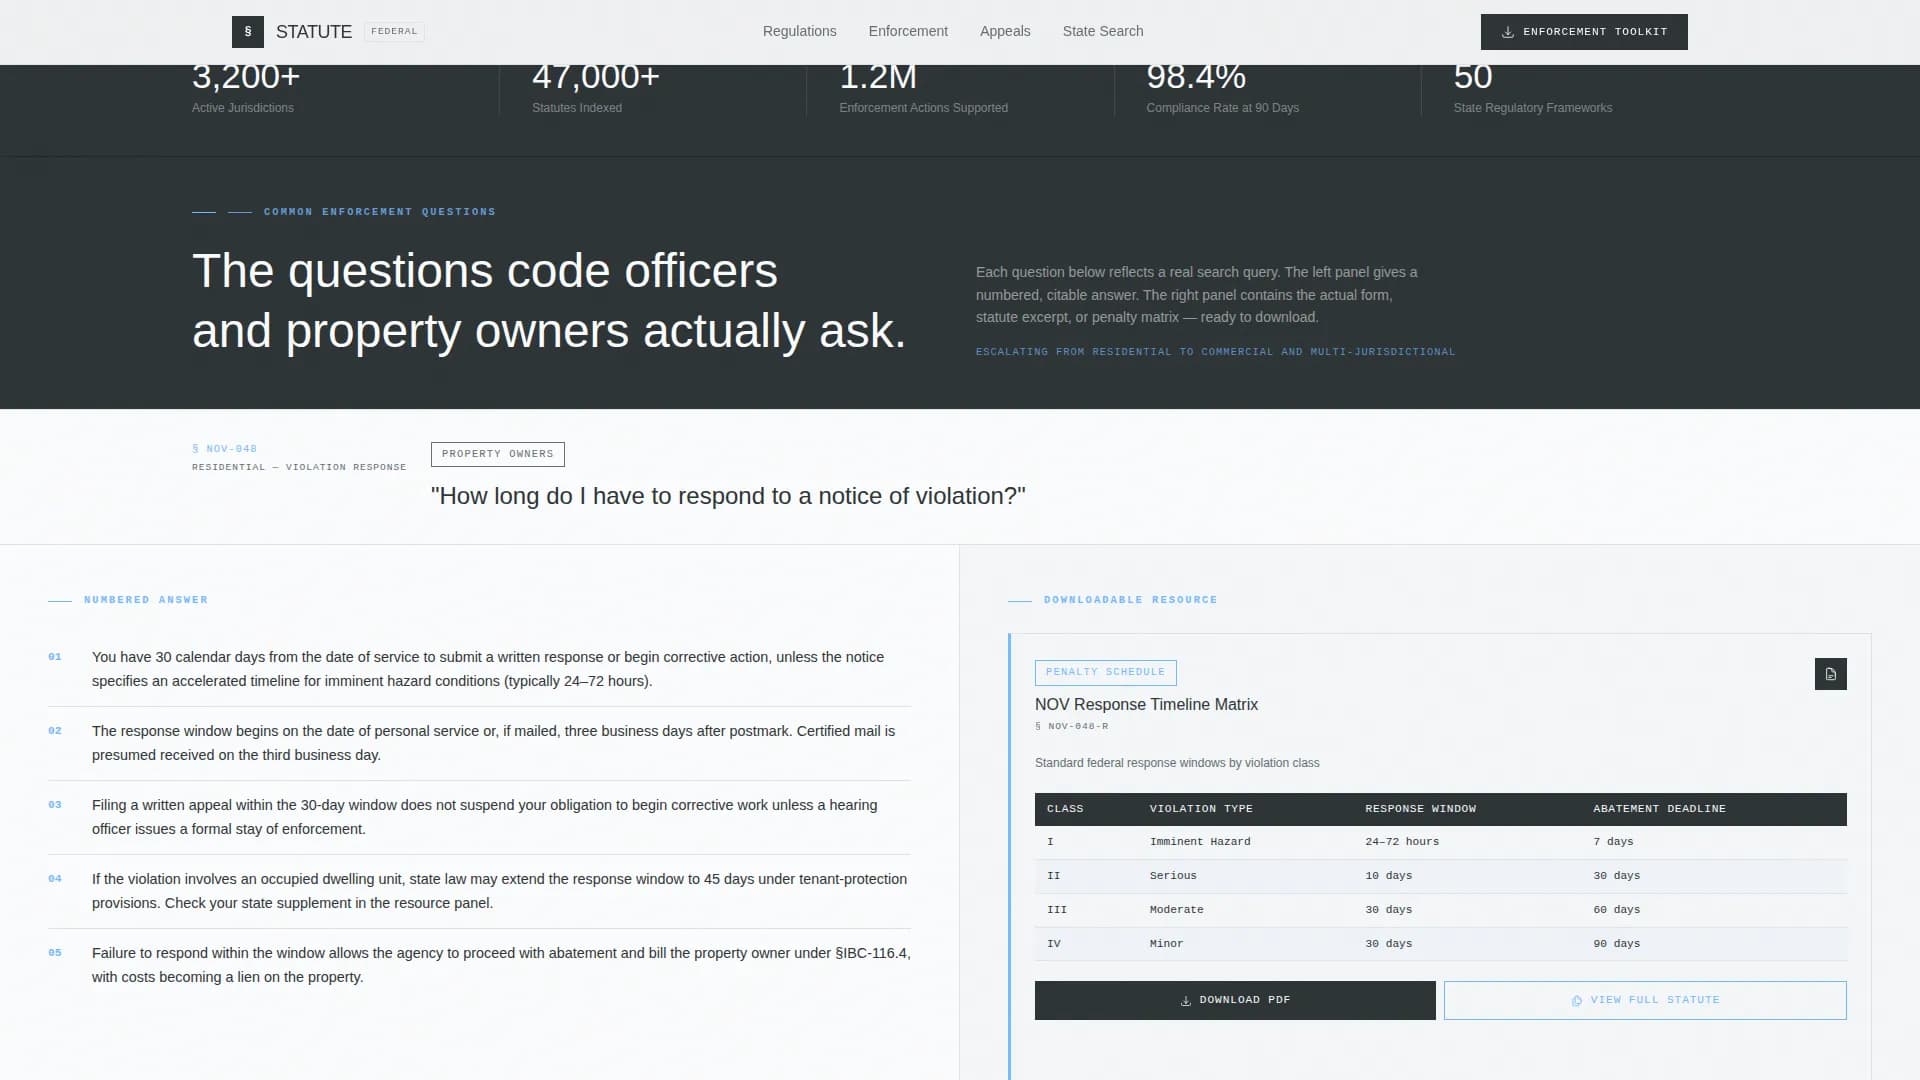Click the copy icon in View Full Statute
This screenshot has height=1080, width=1920.
[1577, 1001]
